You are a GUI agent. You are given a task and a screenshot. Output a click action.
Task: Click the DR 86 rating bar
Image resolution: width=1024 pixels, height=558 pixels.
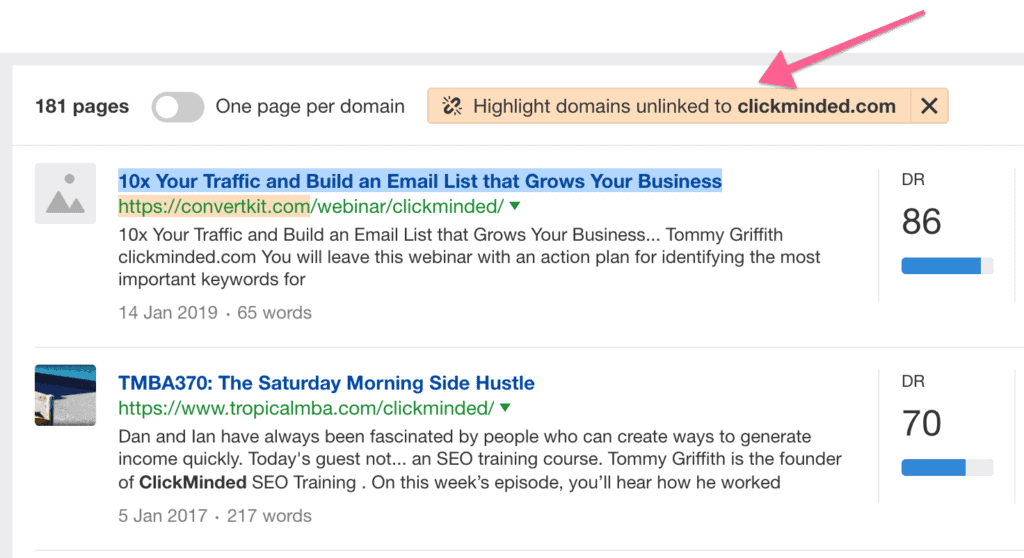(947, 266)
